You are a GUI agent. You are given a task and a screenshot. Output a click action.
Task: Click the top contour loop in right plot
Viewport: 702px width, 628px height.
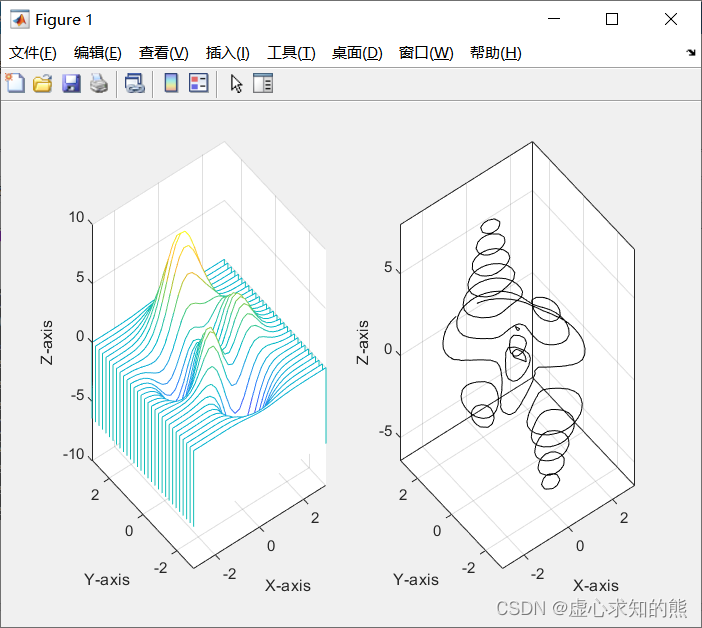coord(491,226)
